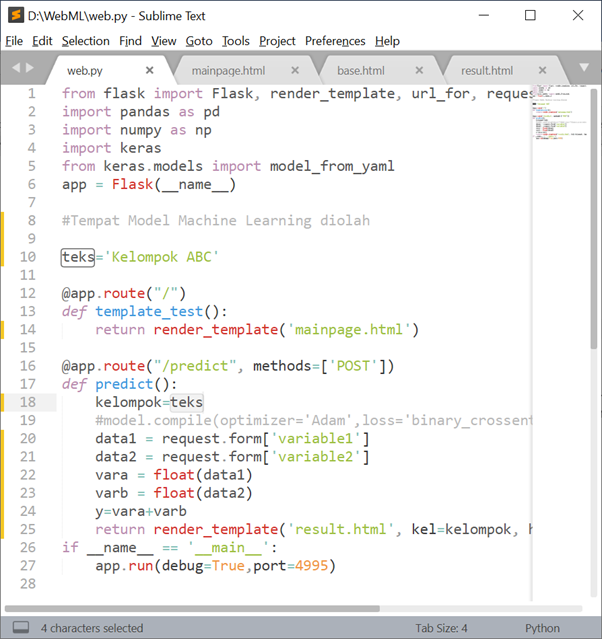The height and width of the screenshot is (639, 602).
Task: Open the Preferences menu
Action: pos(335,41)
